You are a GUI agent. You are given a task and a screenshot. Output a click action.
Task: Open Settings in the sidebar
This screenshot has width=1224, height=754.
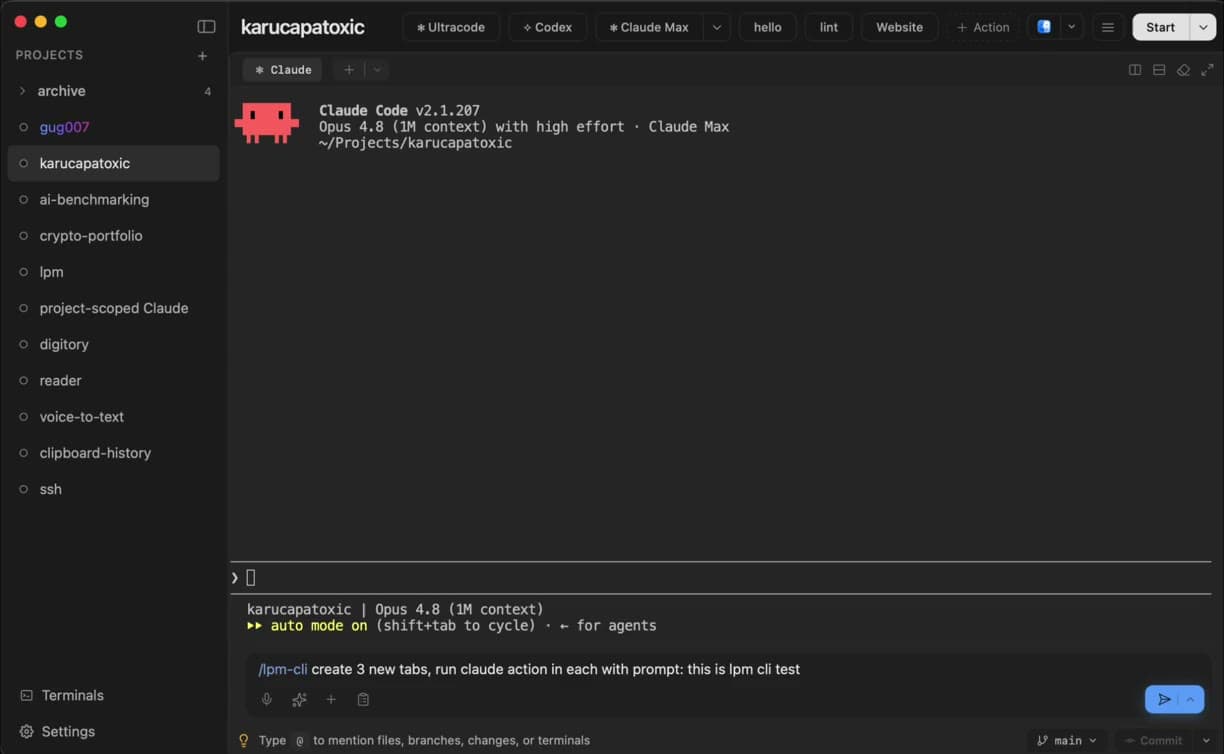[58, 731]
